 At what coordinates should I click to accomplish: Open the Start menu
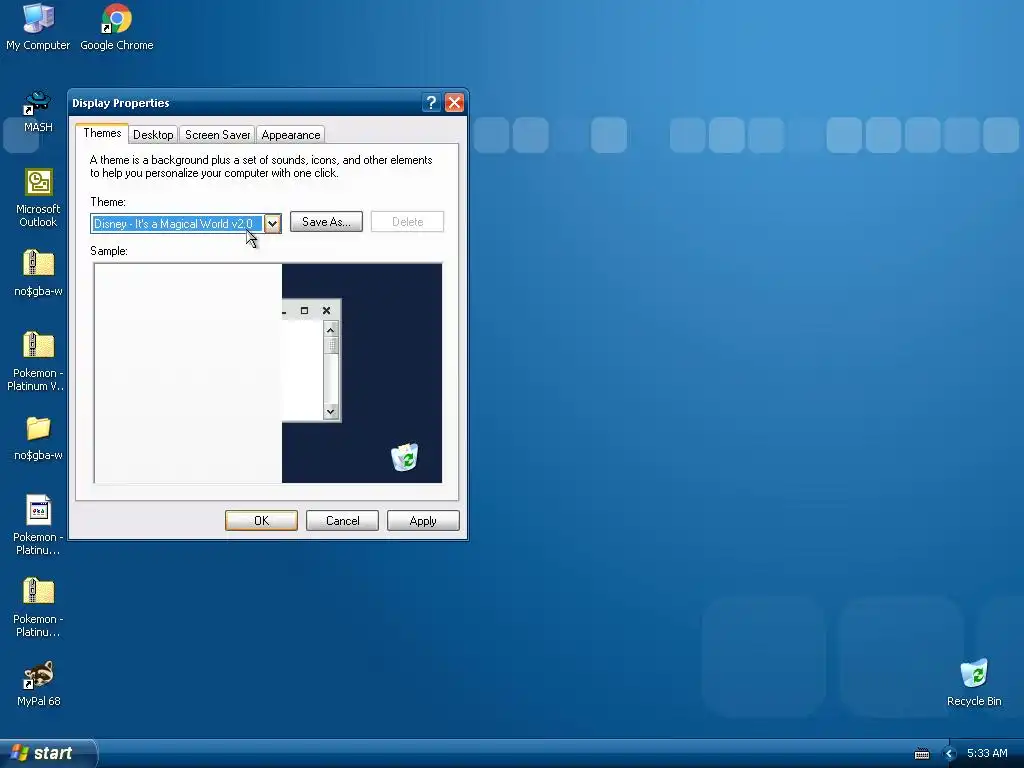[x=48, y=753]
